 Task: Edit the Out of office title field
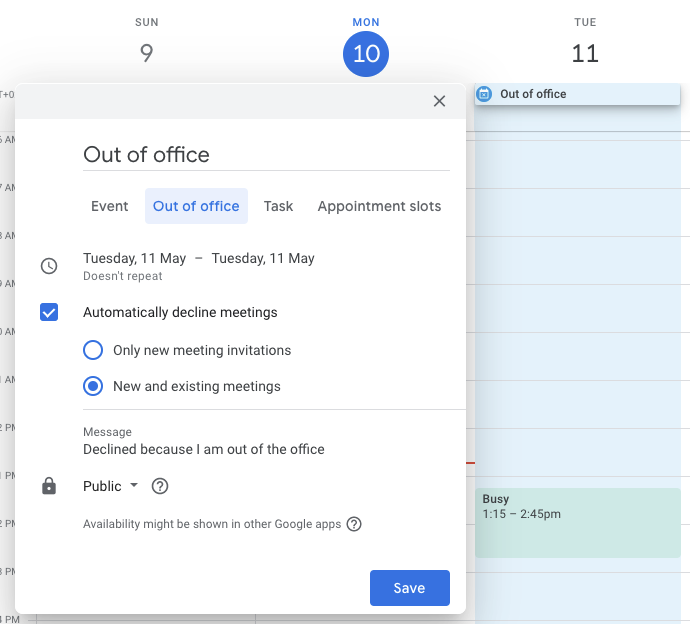coord(266,155)
